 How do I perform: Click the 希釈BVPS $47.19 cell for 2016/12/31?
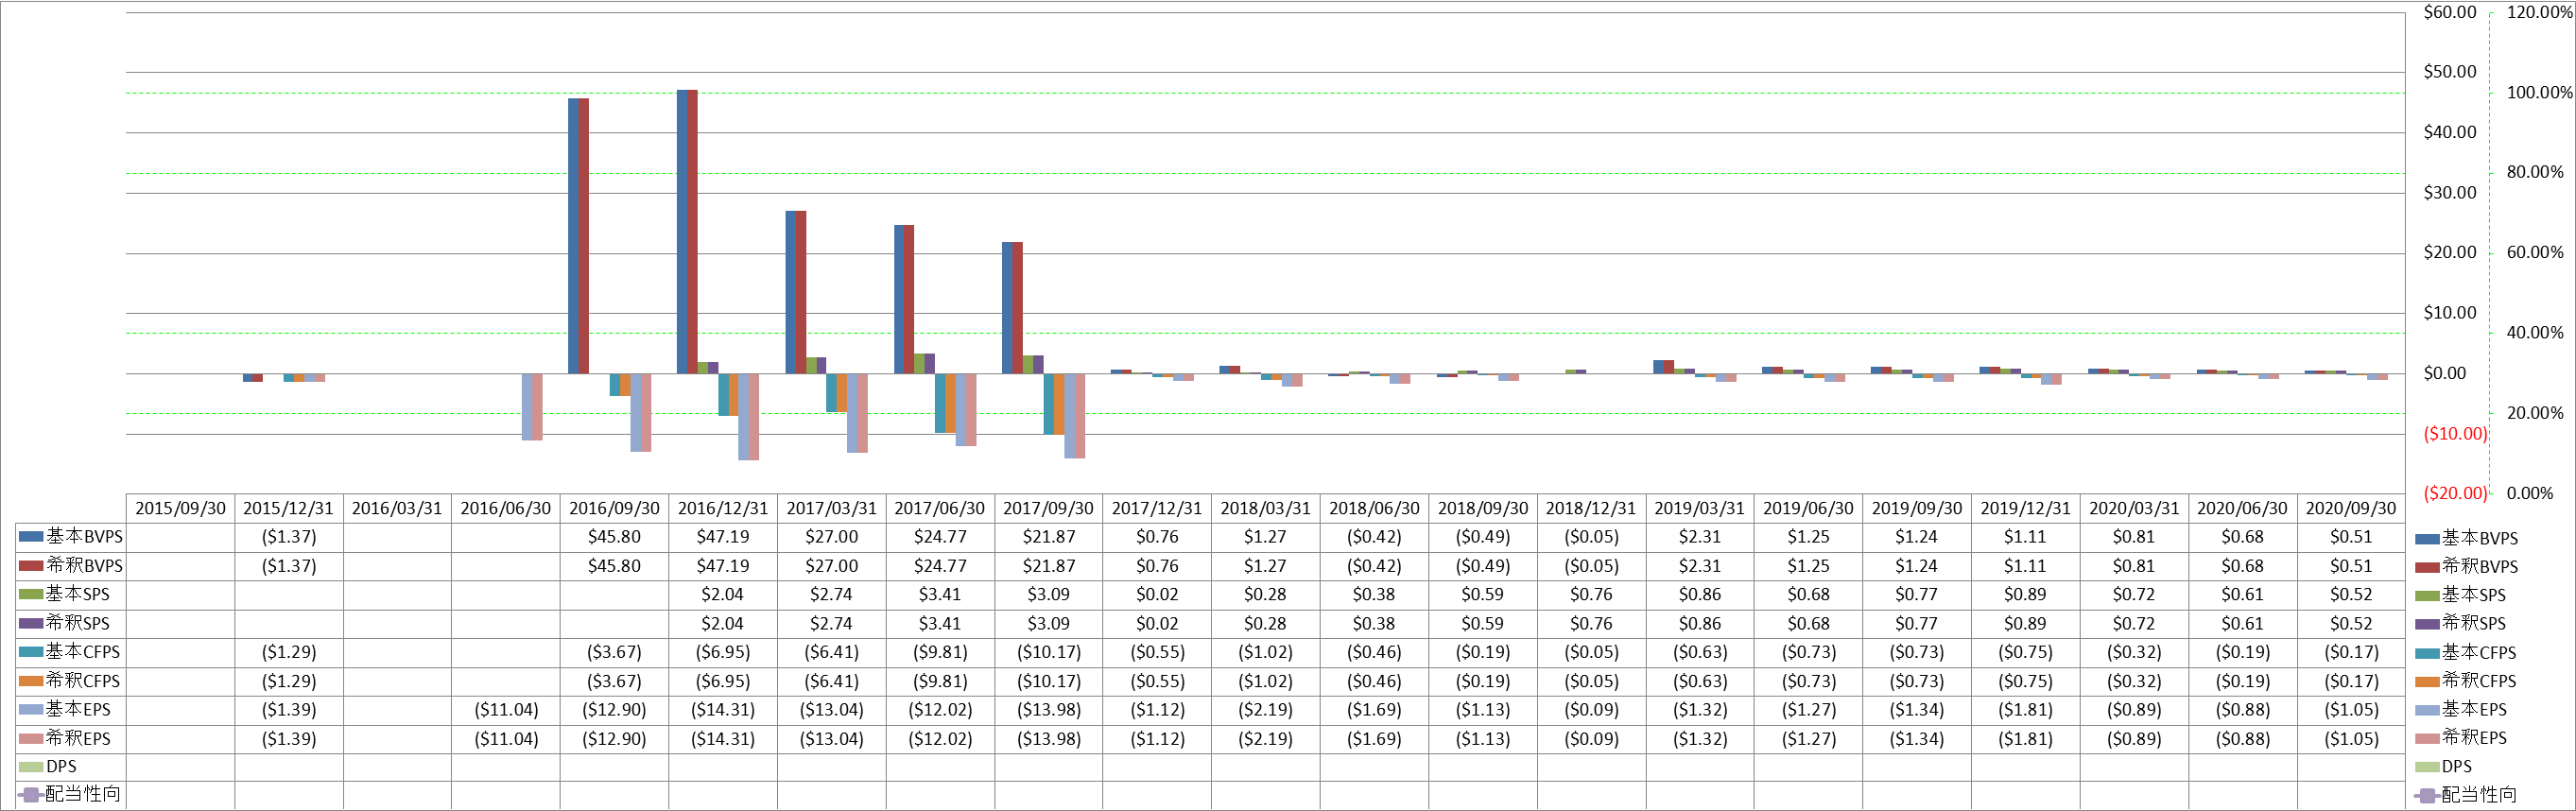tap(723, 566)
